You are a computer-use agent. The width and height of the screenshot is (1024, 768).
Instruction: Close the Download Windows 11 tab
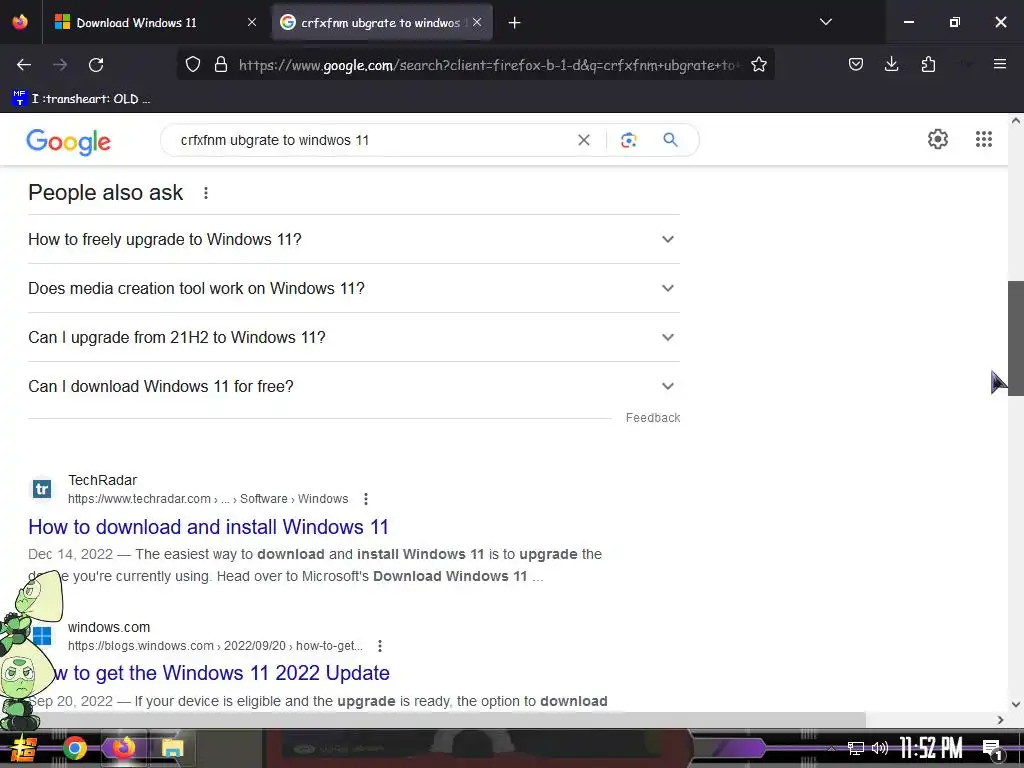coord(252,23)
